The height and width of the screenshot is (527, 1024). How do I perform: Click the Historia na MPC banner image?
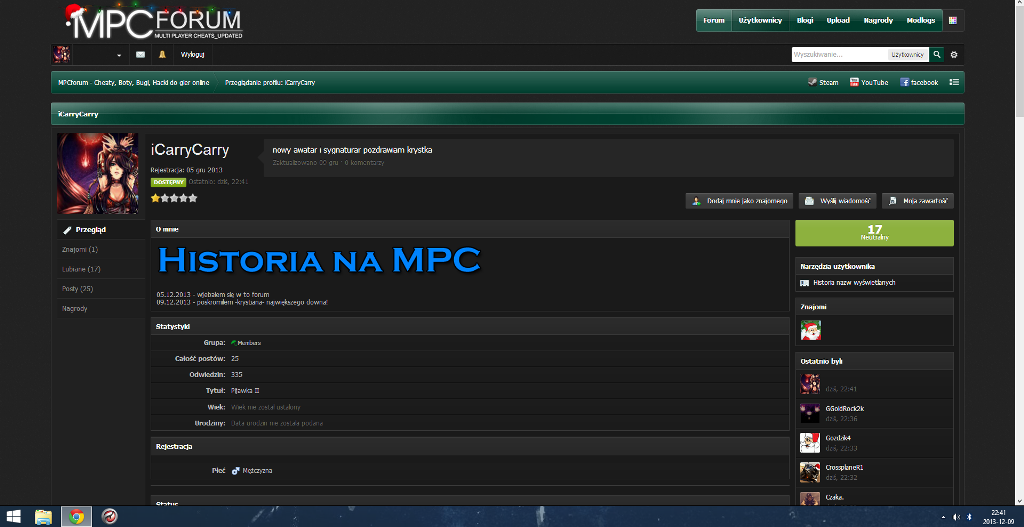(x=319, y=260)
